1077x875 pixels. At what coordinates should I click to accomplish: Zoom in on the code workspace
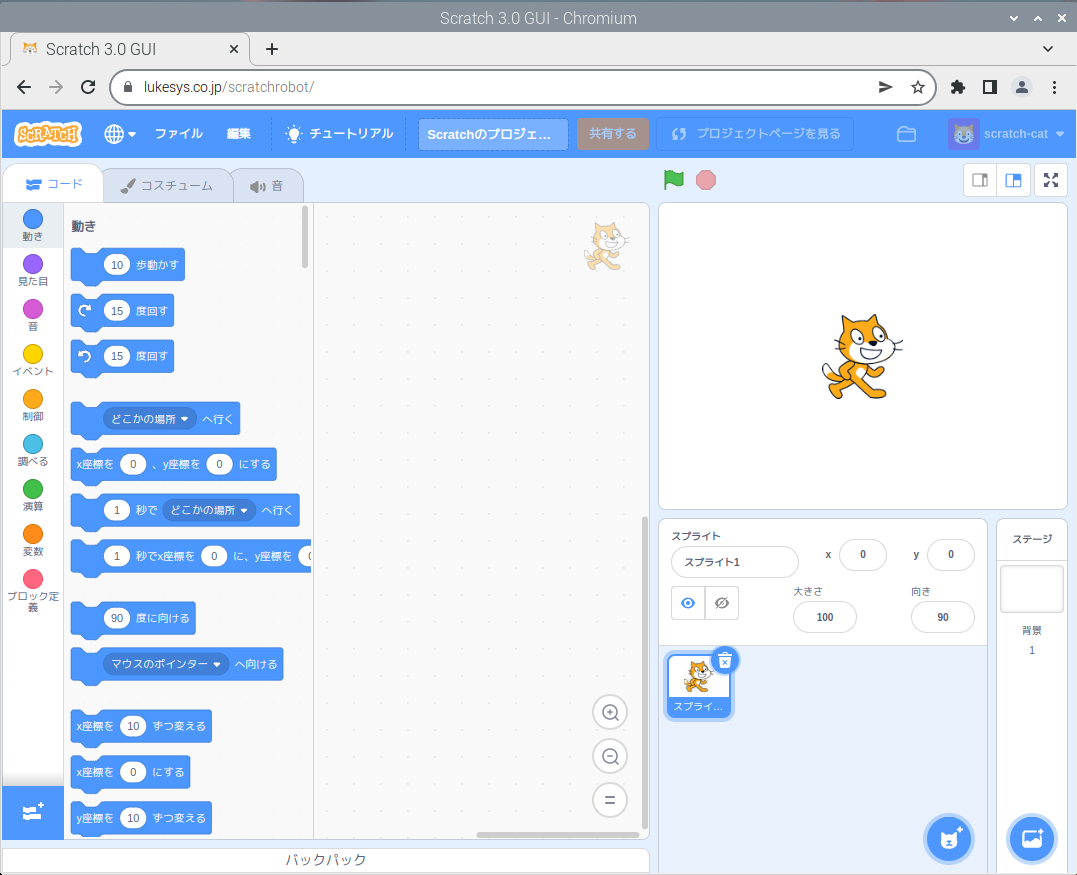point(610,712)
